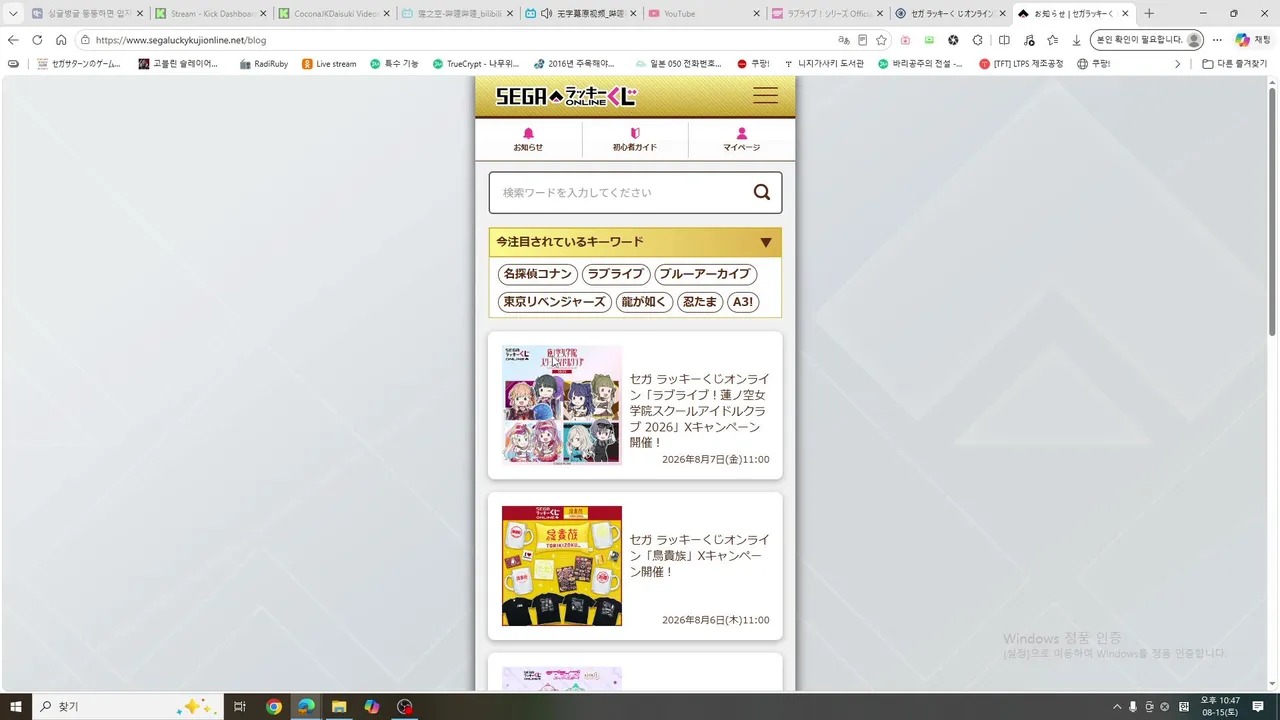This screenshot has width=1280, height=720.
Task: Open the 蓮ノ空女学院 campaign thumbnail
Action: 562,405
